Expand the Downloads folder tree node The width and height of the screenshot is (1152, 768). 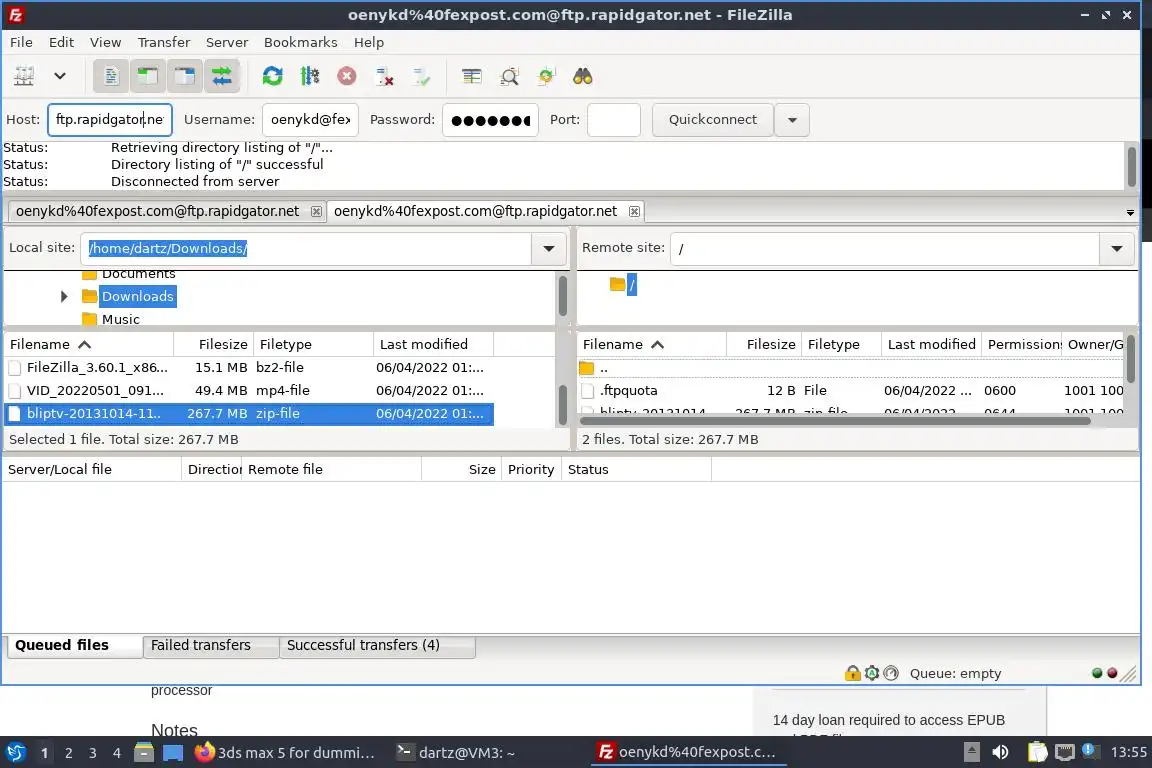click(64, 296)
